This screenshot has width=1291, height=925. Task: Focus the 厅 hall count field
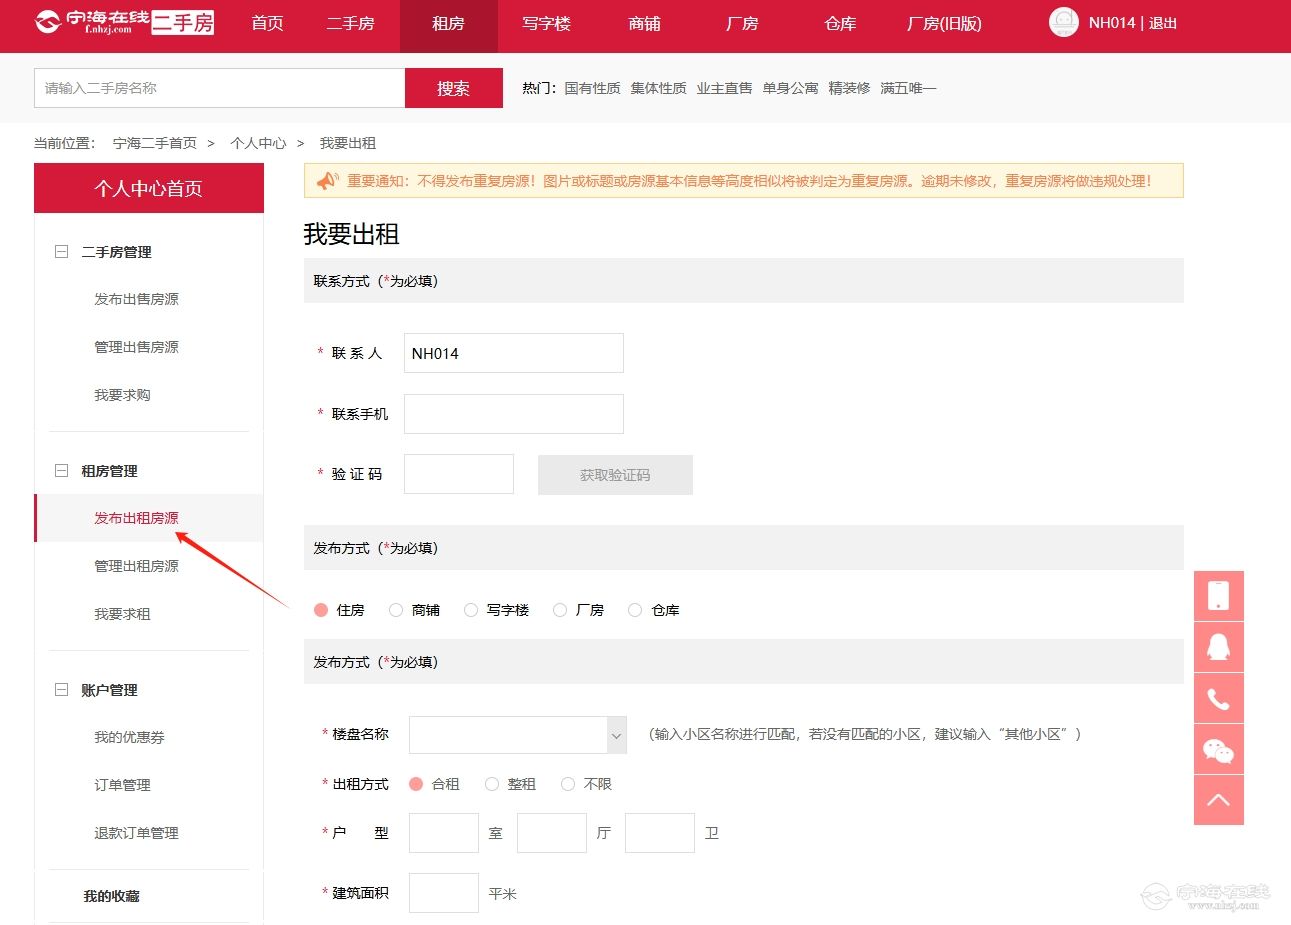(552, 833)
